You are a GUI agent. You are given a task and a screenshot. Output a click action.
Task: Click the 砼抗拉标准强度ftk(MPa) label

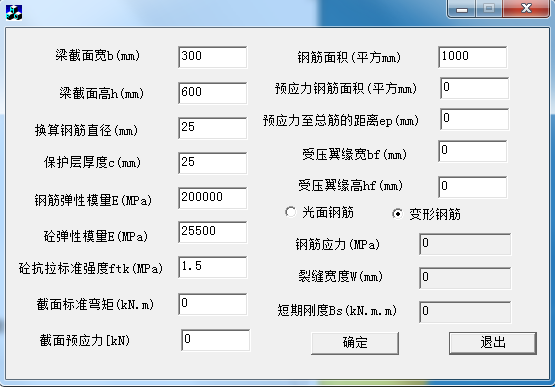pyautogui.click(x=91, y=268)
